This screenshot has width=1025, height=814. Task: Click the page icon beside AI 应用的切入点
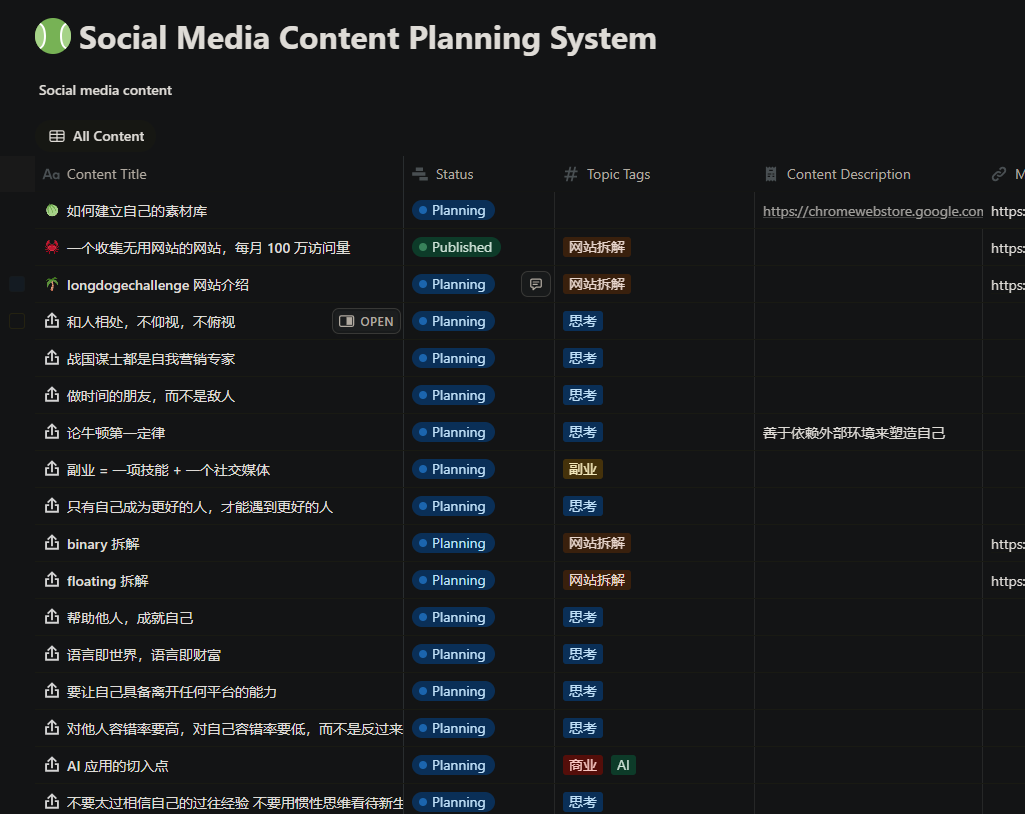click(x=52, y=765)
